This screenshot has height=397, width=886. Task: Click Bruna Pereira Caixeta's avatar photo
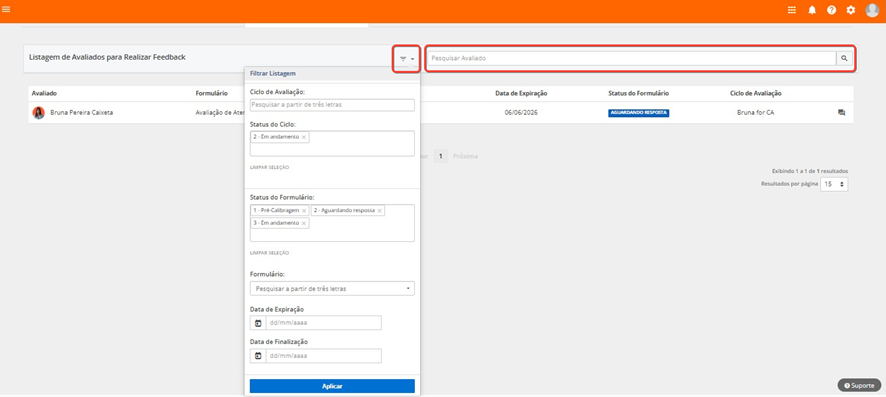click(38, 113)
